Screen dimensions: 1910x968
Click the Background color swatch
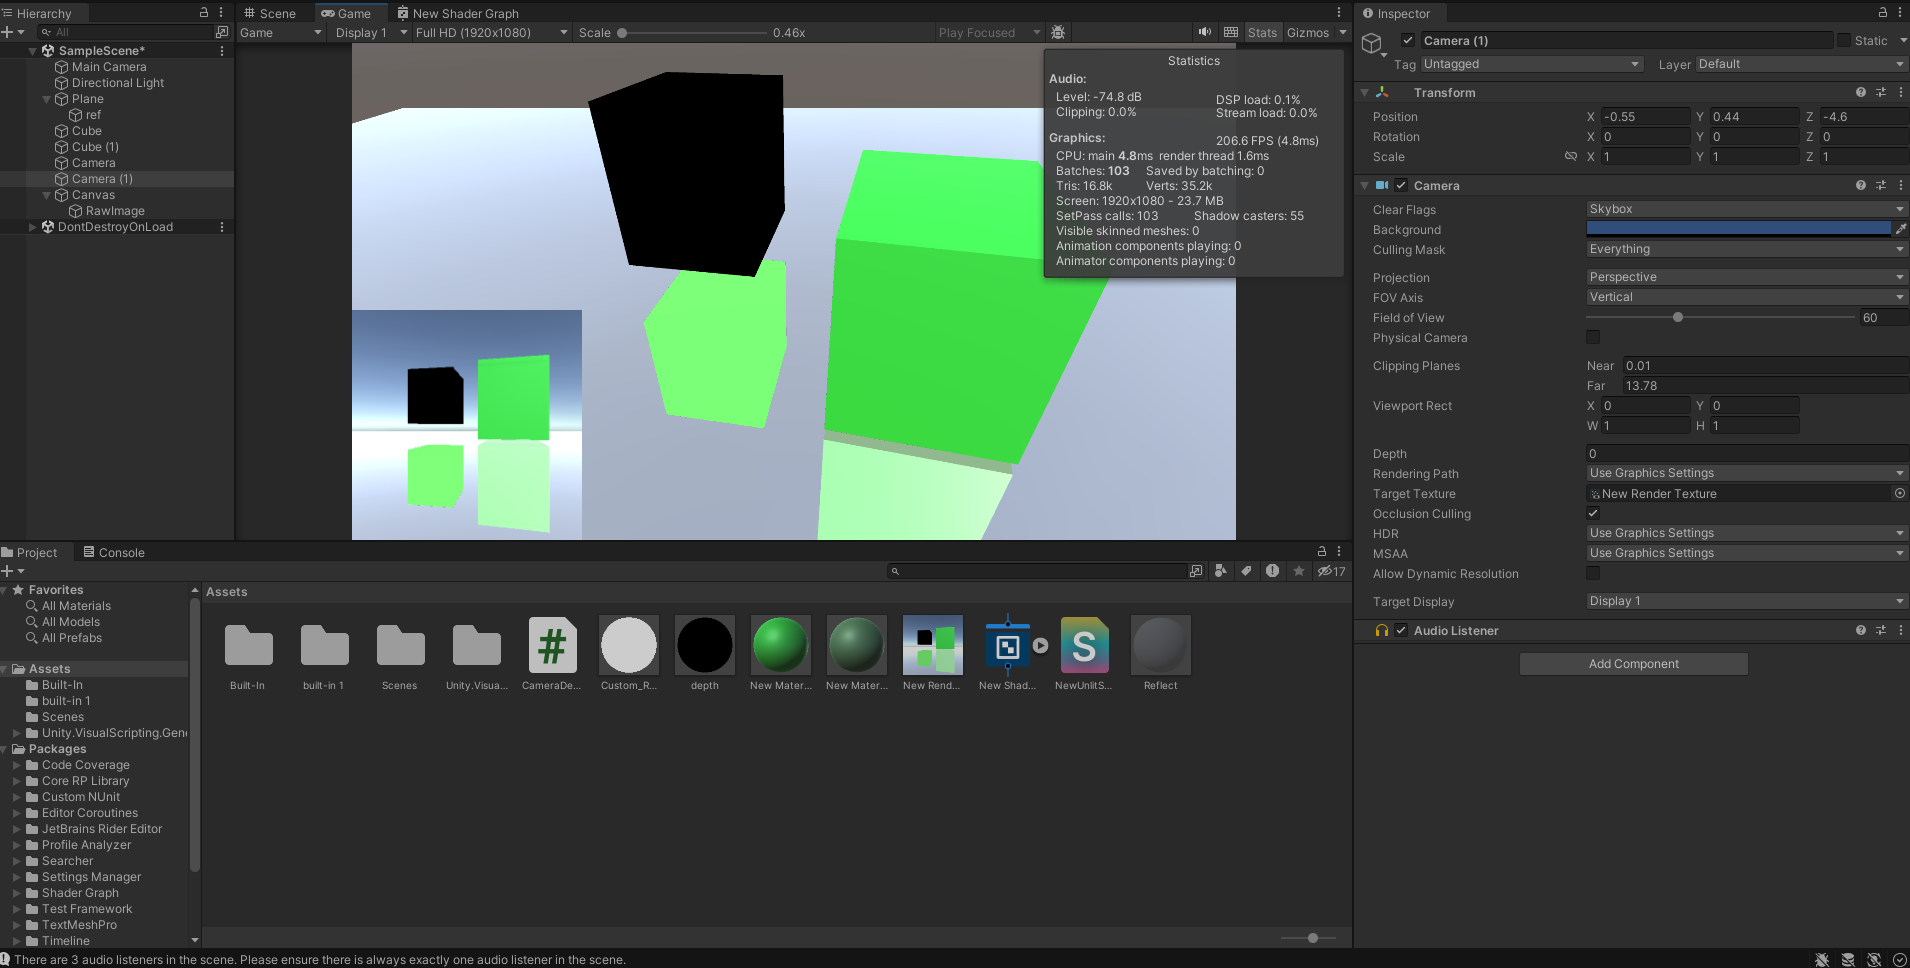click(x=1738, y=229)
